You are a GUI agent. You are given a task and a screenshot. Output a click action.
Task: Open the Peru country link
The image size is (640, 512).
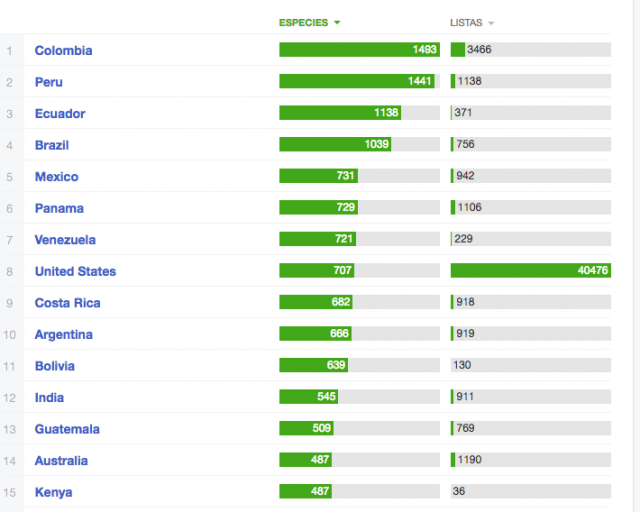(49, 82)
